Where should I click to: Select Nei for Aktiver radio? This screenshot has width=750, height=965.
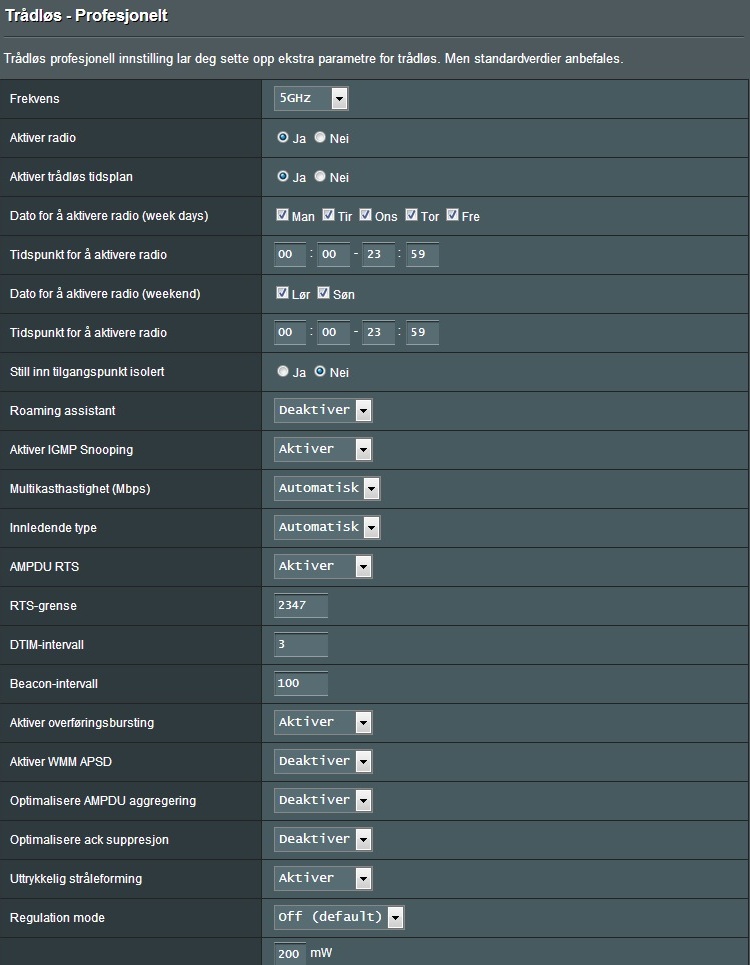[320, 137]
